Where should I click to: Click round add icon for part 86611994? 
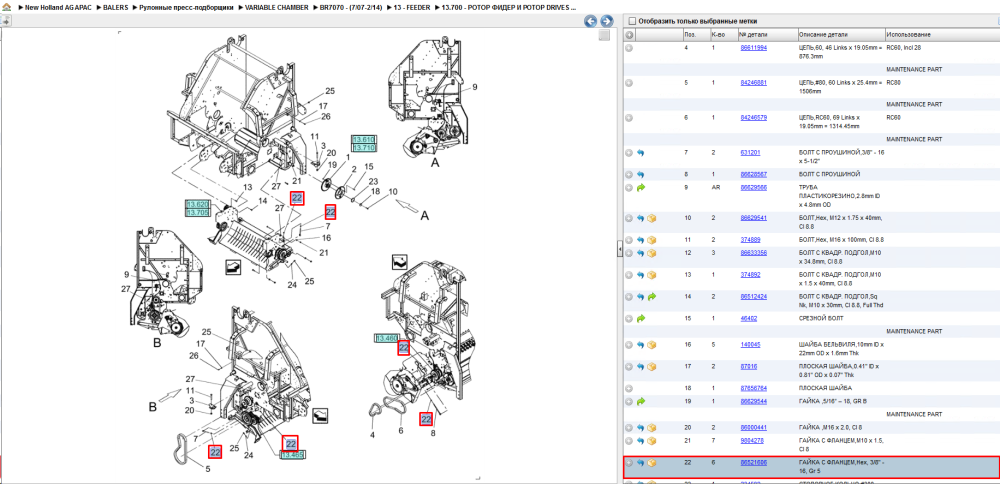point(629,48)
